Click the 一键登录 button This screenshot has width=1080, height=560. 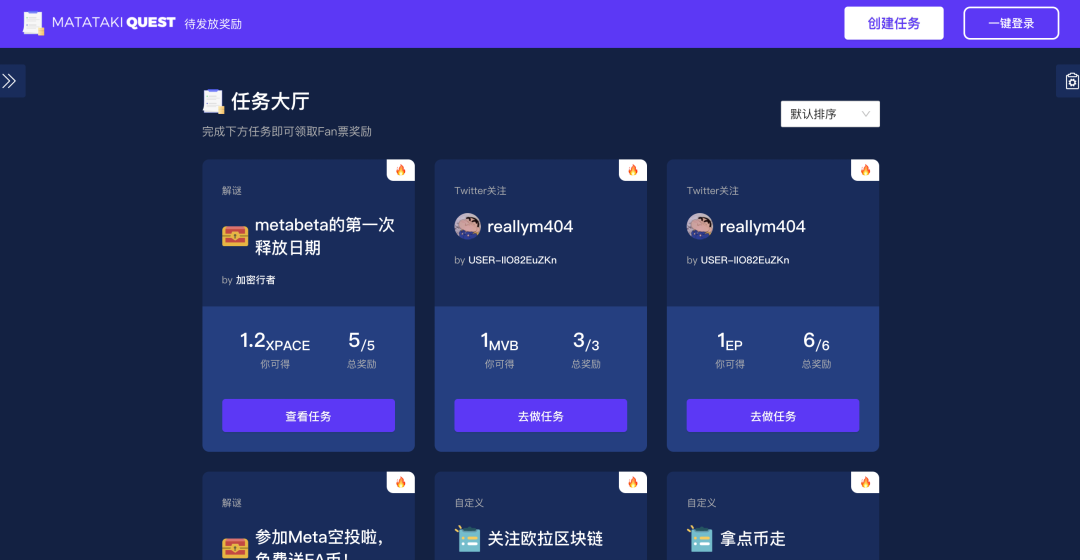point(1010,23)
